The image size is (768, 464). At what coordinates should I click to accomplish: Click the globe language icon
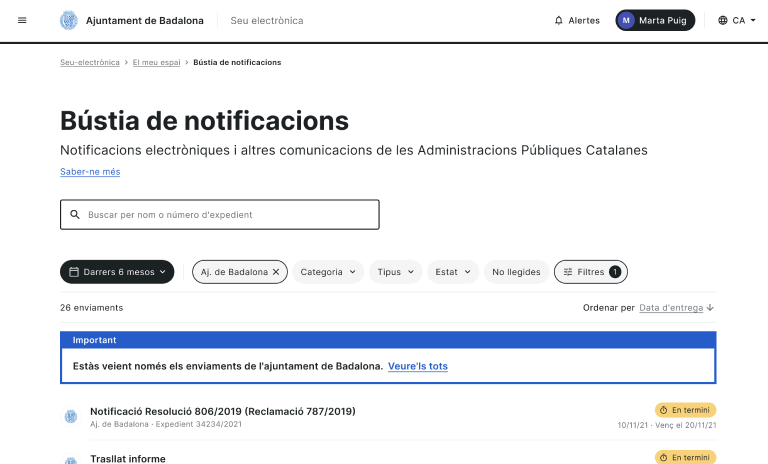(x=722, y=21)
